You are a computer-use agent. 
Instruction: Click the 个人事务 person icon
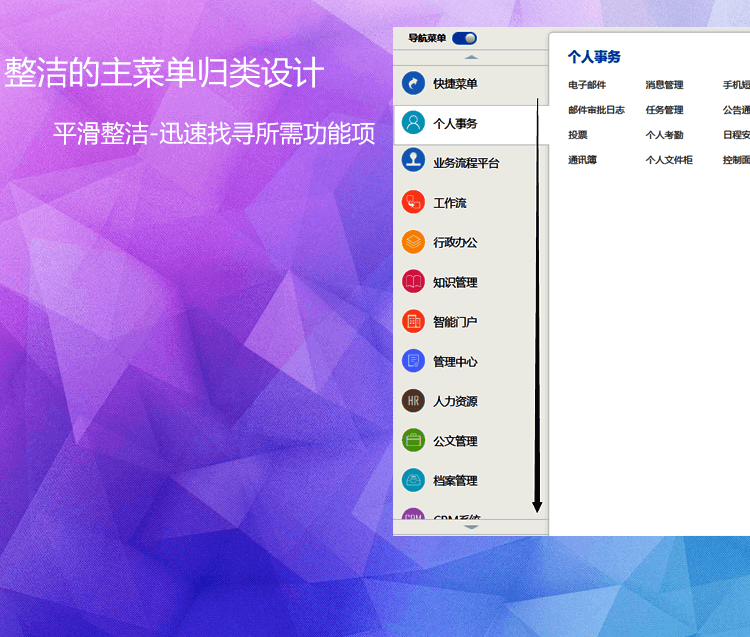click(x=413, y=123)
